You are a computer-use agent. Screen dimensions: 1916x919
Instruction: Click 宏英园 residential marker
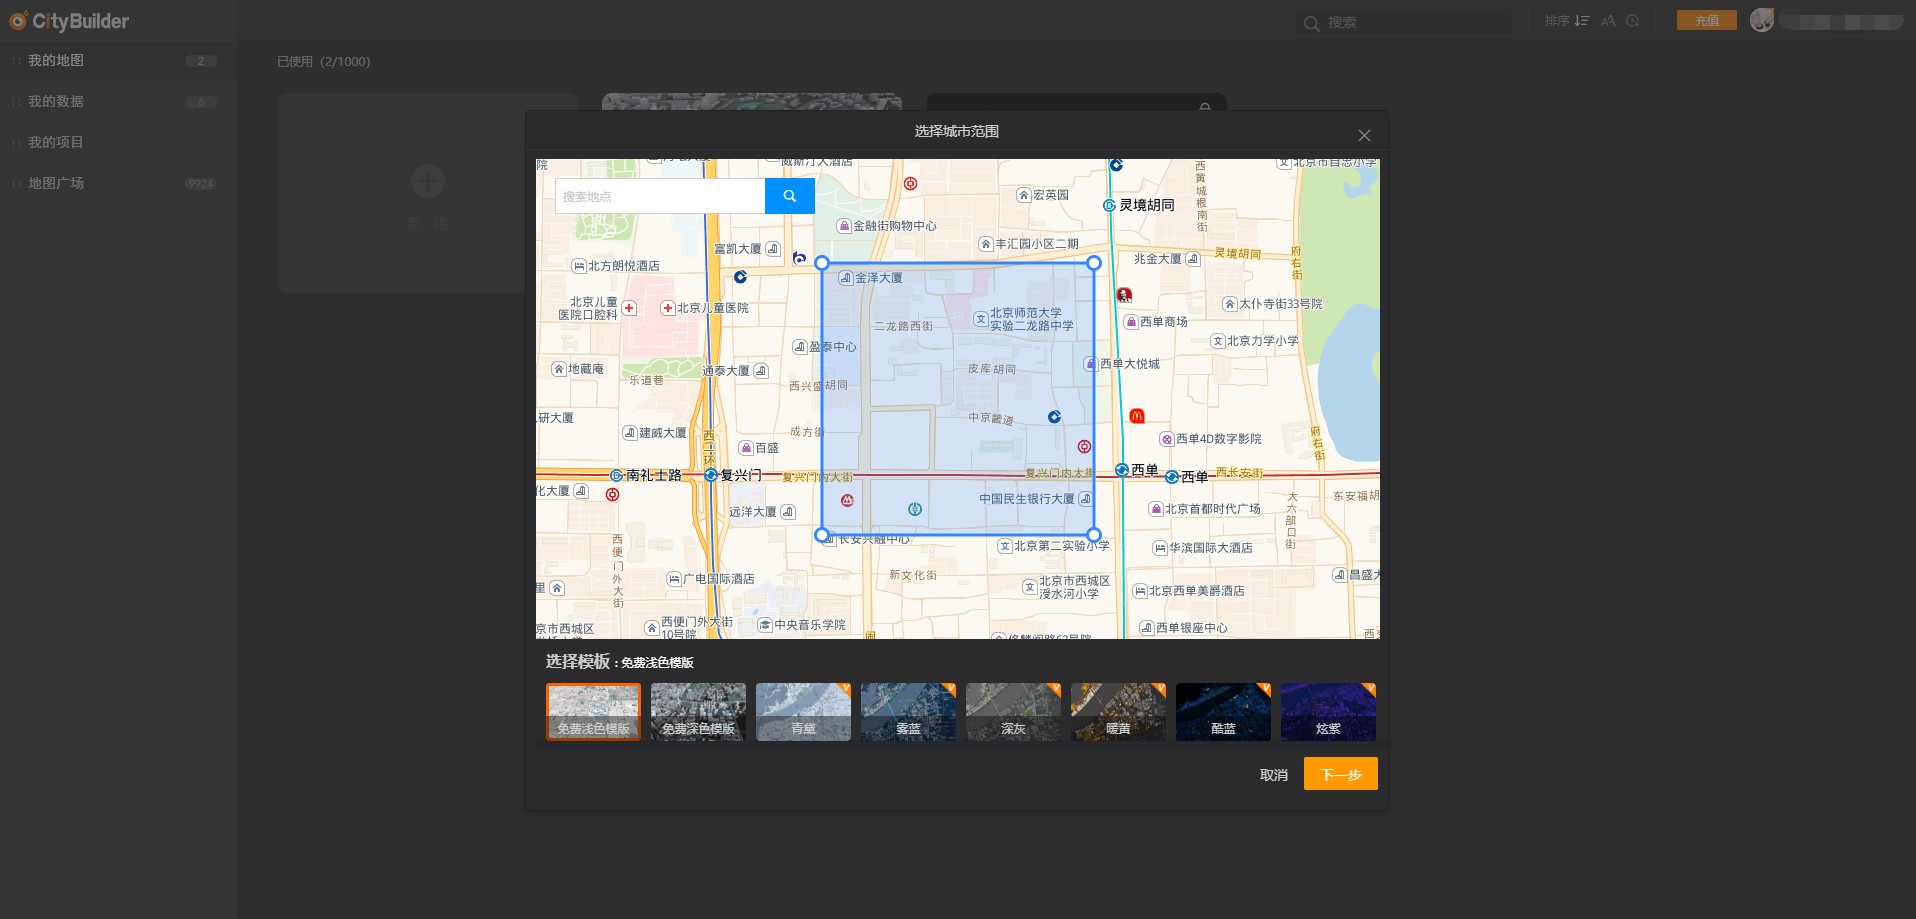tap(1024, 195)
